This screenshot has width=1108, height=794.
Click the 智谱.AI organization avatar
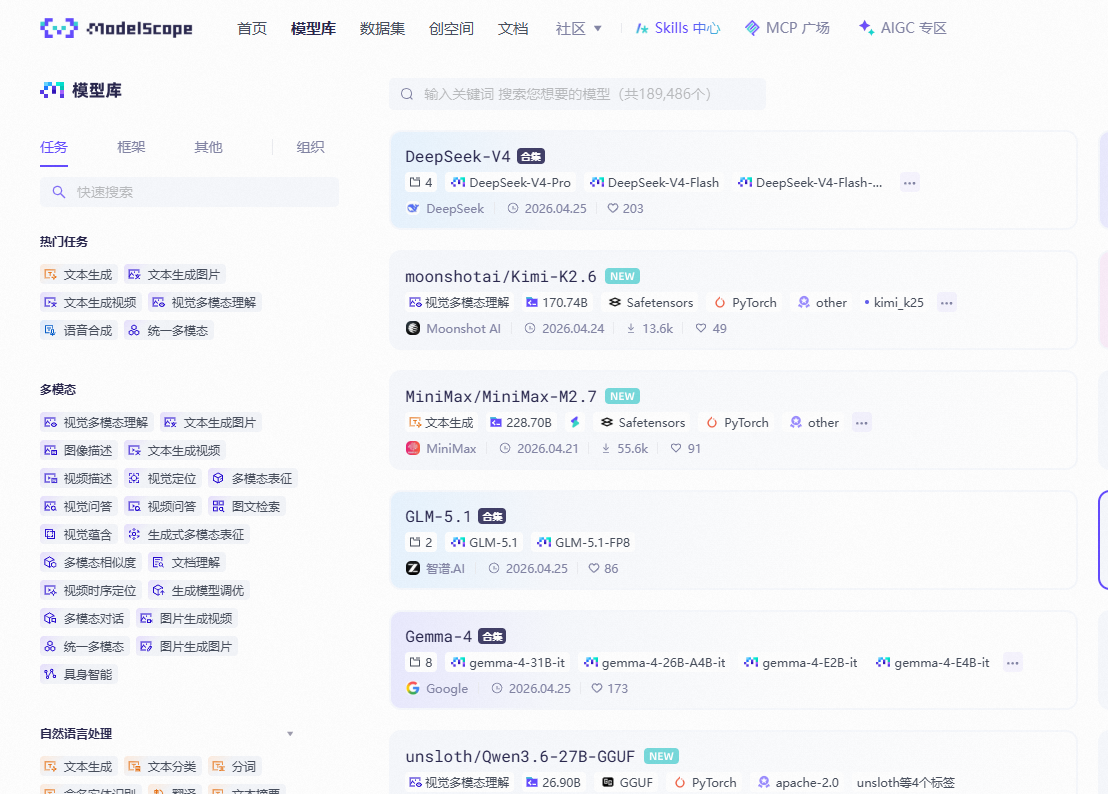click(x=413, y=569)
